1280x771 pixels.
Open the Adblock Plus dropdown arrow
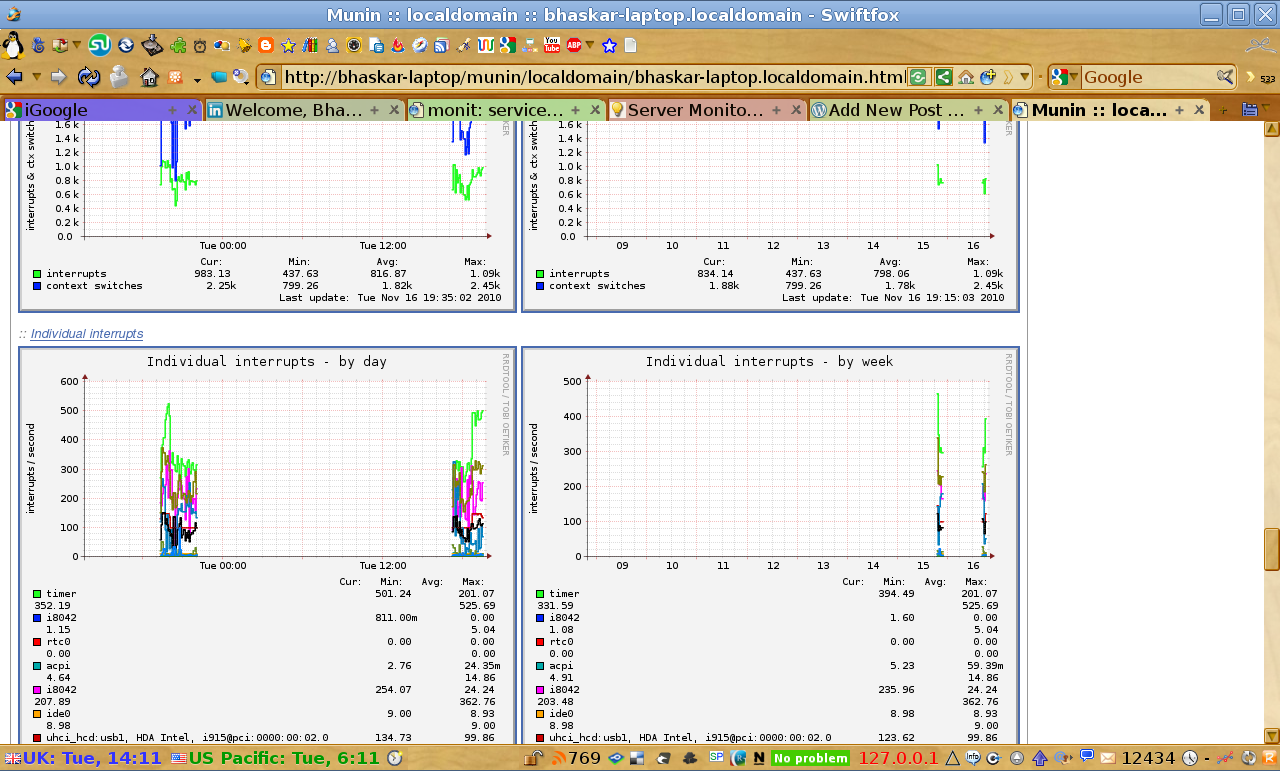point(590,45)
